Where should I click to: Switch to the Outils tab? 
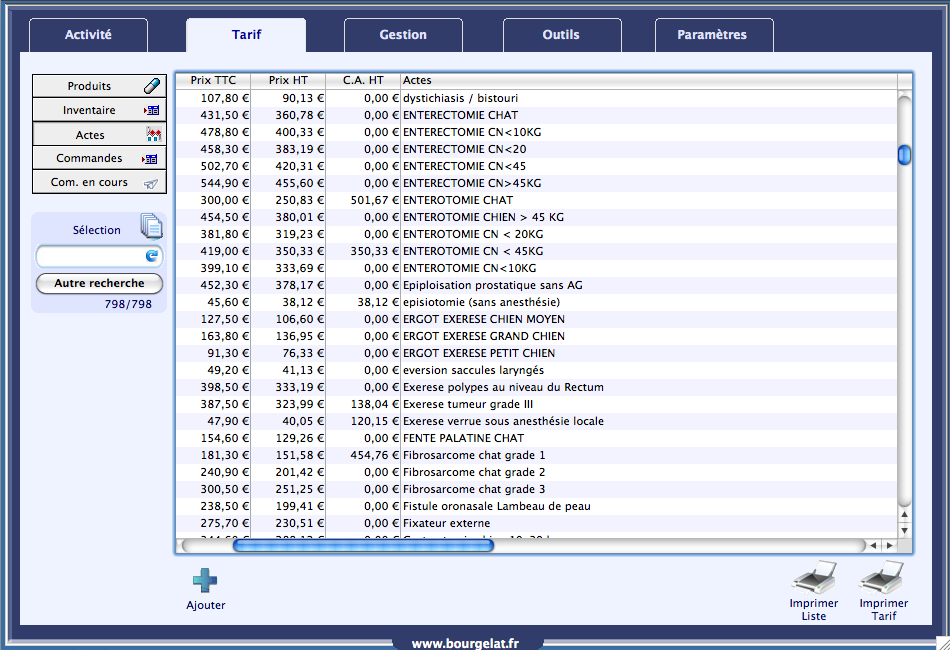[561, 35]
